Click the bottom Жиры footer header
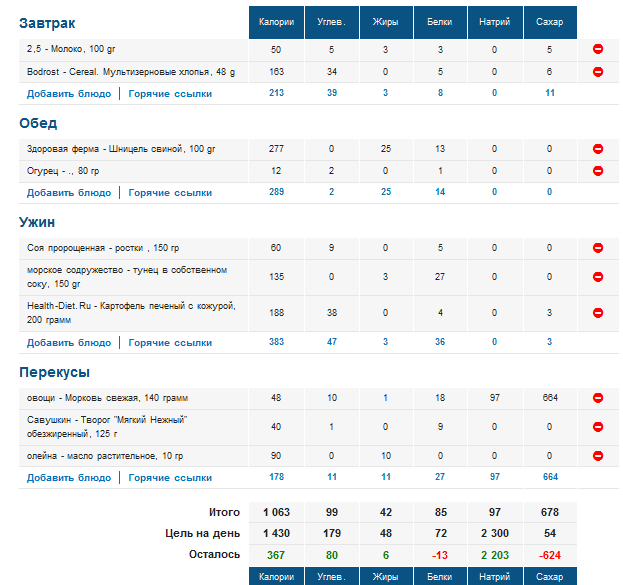623x585 pixels. (386, 576)
